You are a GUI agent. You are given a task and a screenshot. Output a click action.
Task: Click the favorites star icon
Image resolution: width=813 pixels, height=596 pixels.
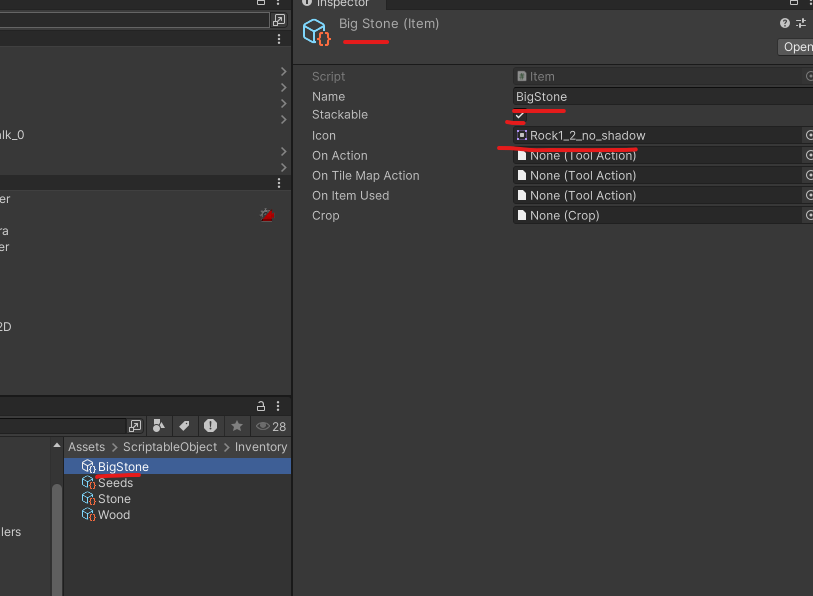(237, 426)
